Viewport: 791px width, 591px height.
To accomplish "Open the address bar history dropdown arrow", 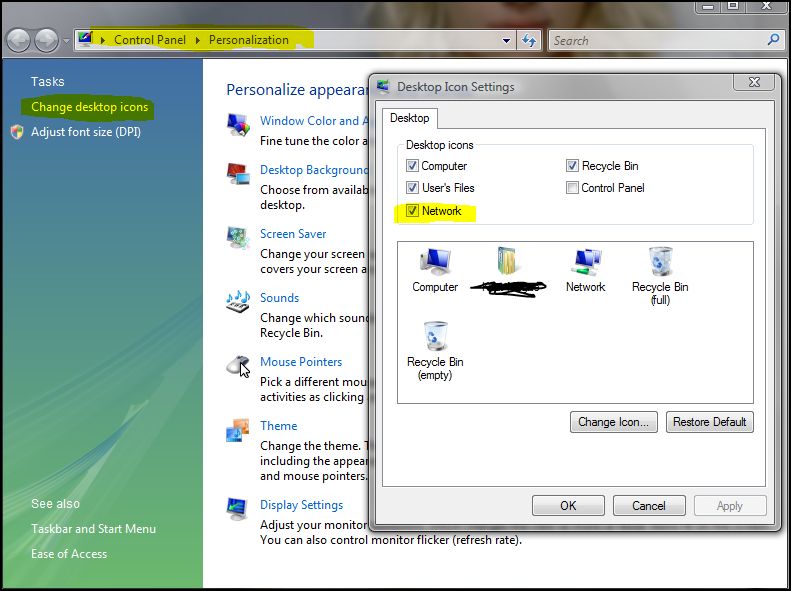I will pyautogui.click(x=506, y=41).
